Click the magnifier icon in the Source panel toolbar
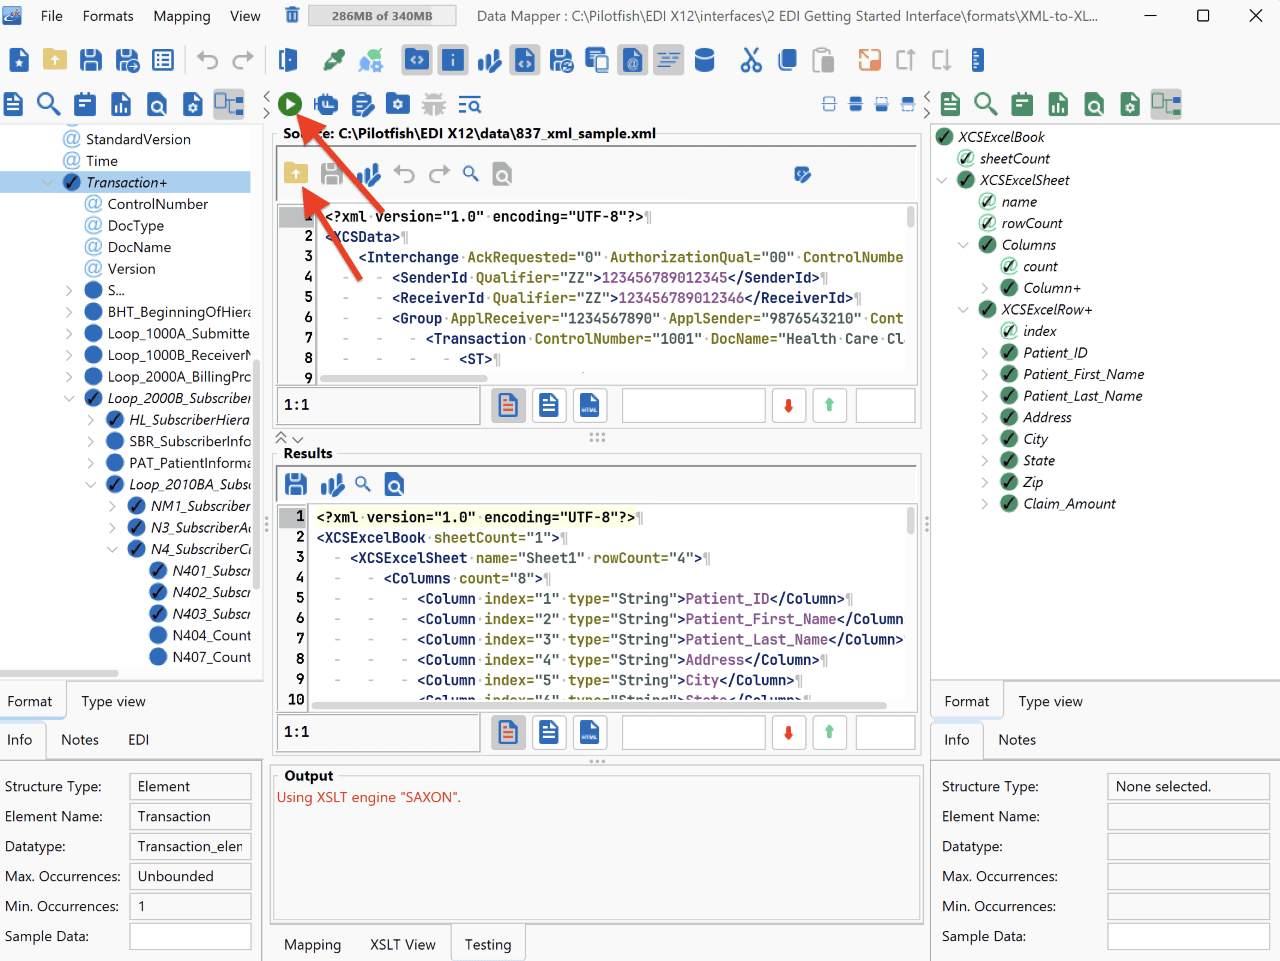This screenshot has height=961, width=1280. (471, 174)
